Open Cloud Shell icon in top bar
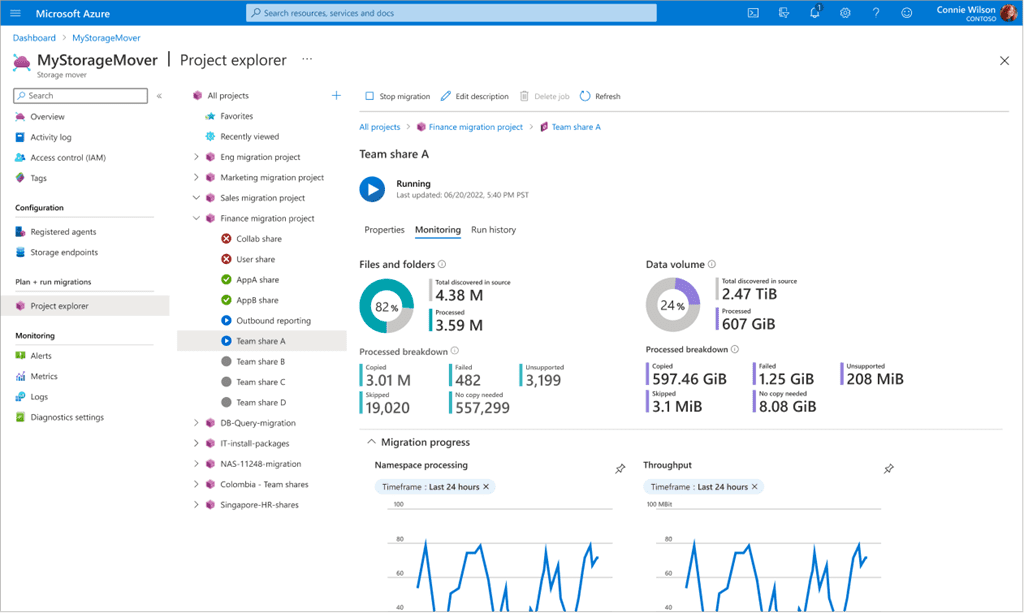Viewport: 1024px width, 613px height. [x=753, y=13]
